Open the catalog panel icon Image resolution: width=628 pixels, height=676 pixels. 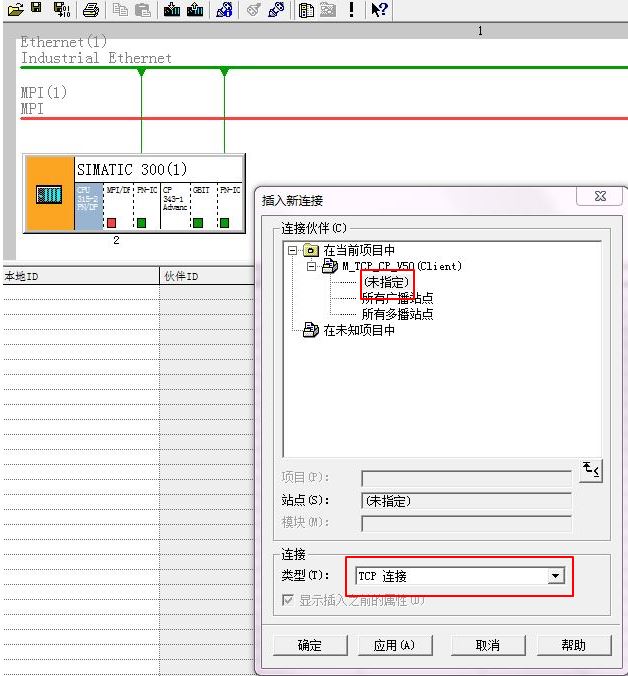306,10
